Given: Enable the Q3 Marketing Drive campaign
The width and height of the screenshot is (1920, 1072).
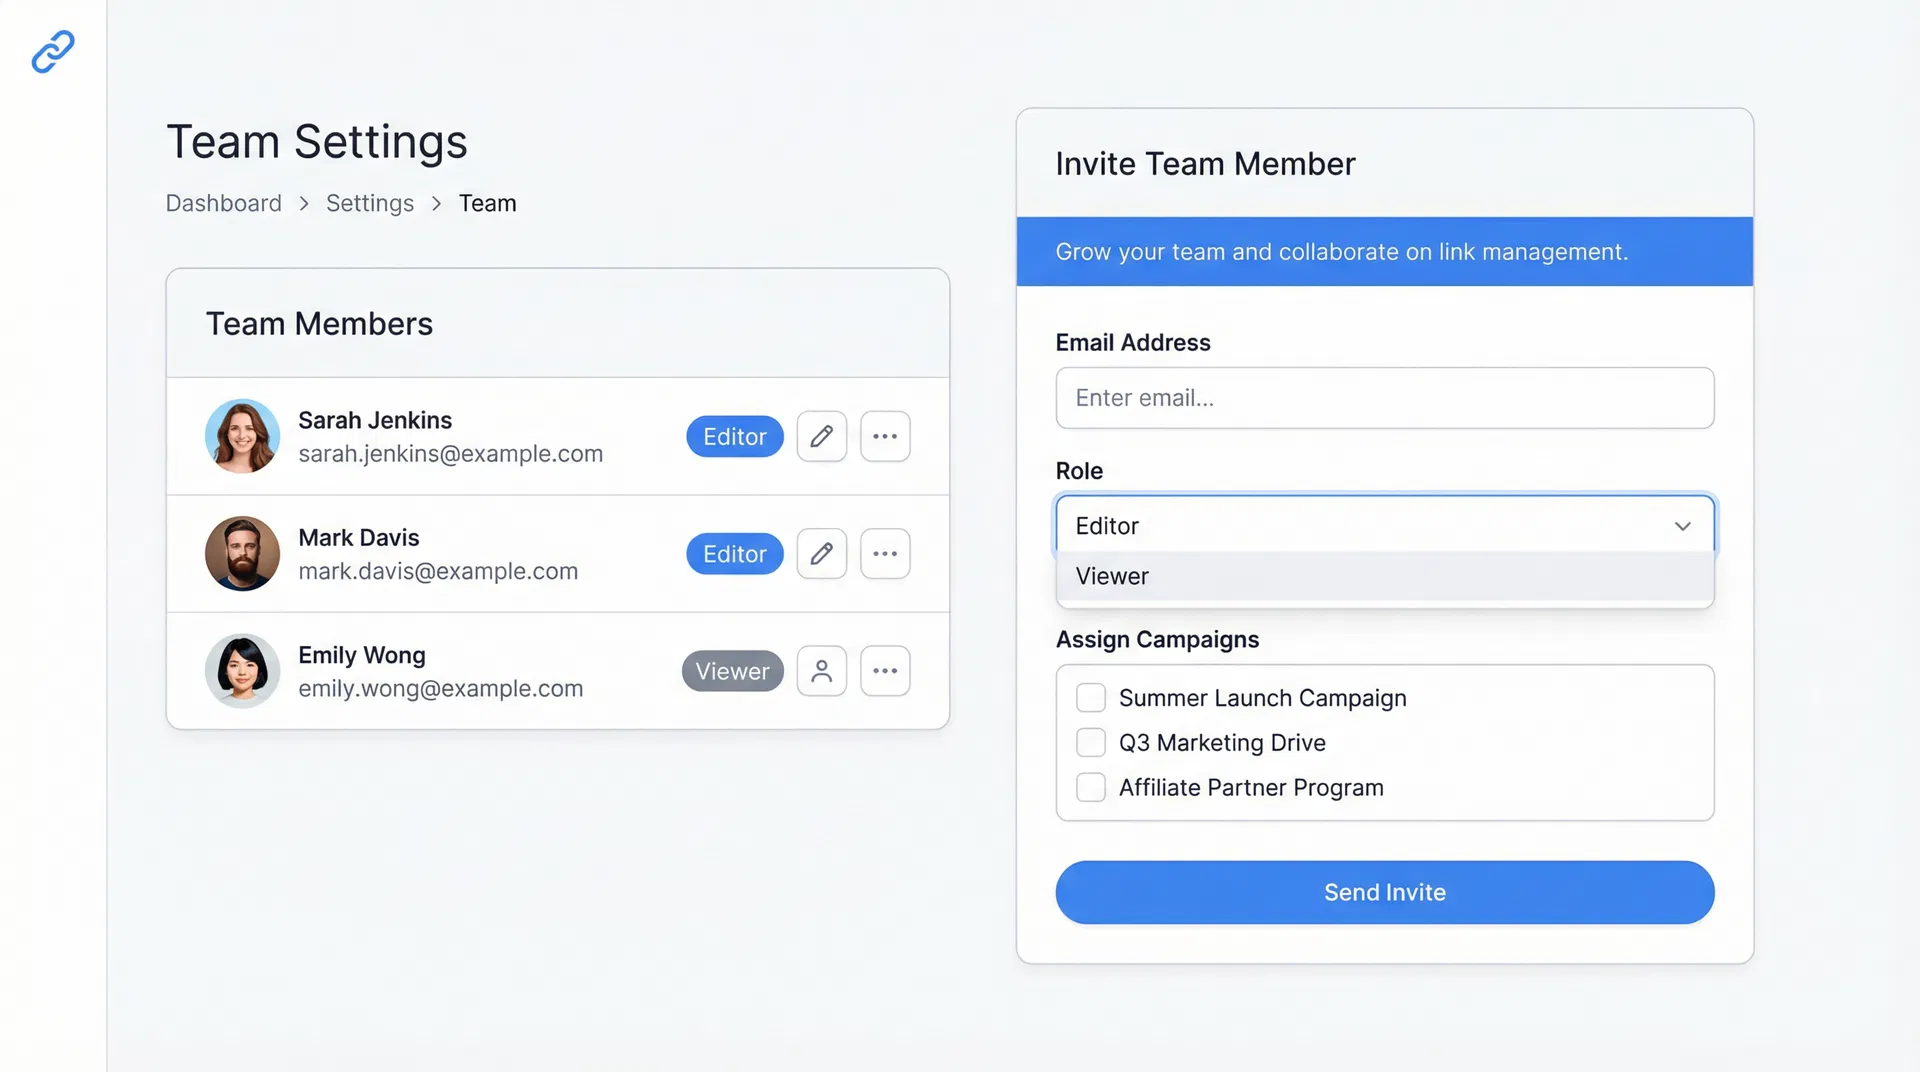Looking at the screenshot, I should pos(1090,742).
